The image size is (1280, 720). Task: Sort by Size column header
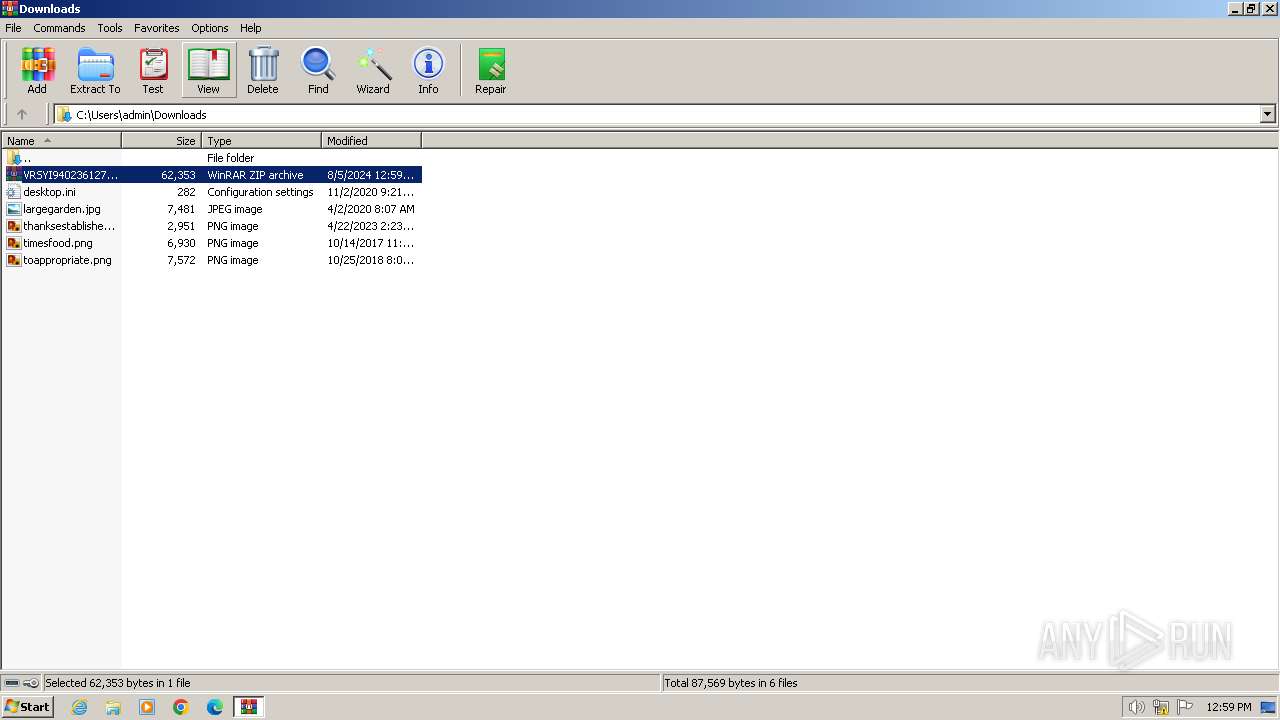[162, 141]
